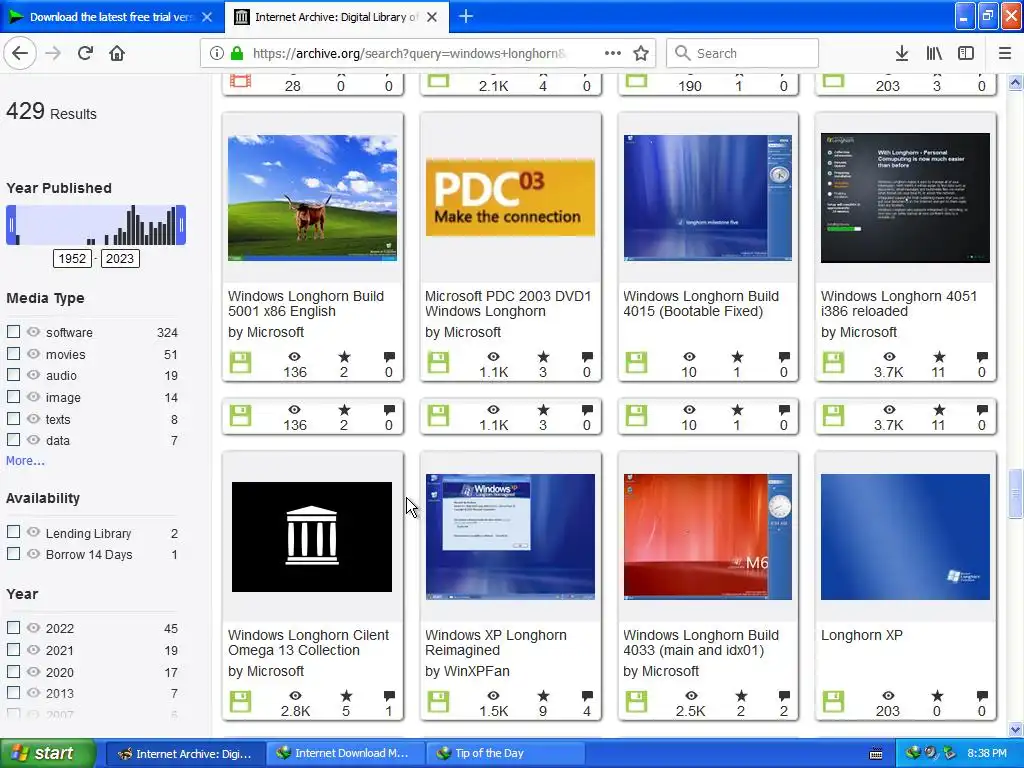Open a new browser tab

466,16
